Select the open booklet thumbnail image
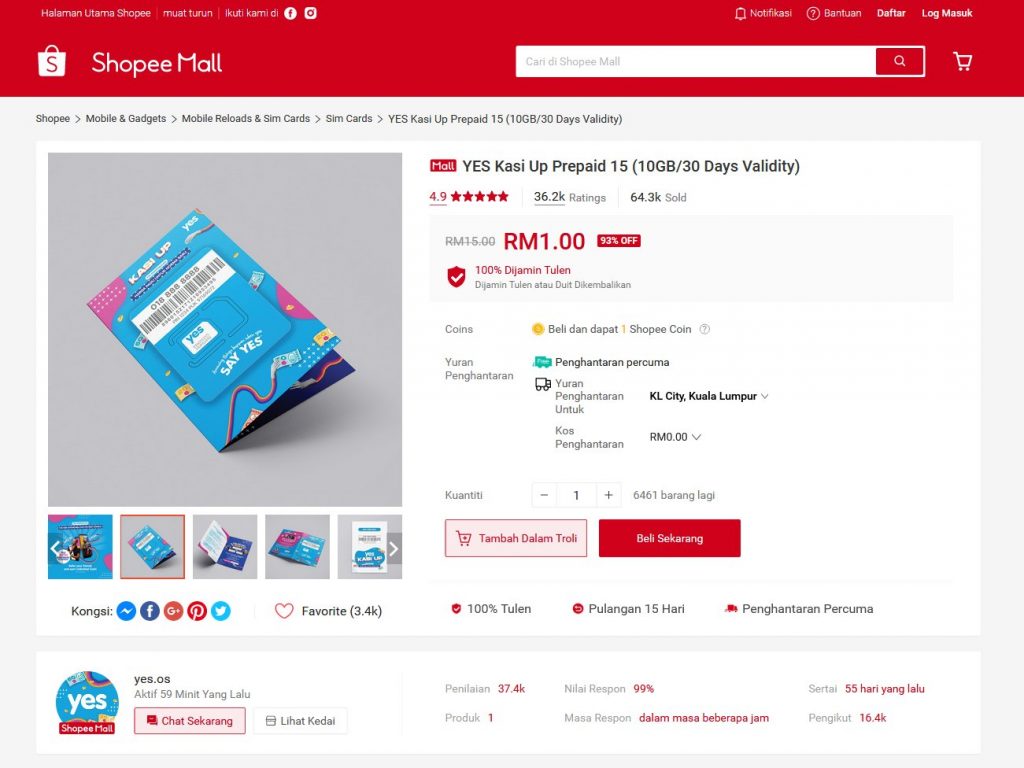Screen dimensions: 1024x768 coord(225,547)
